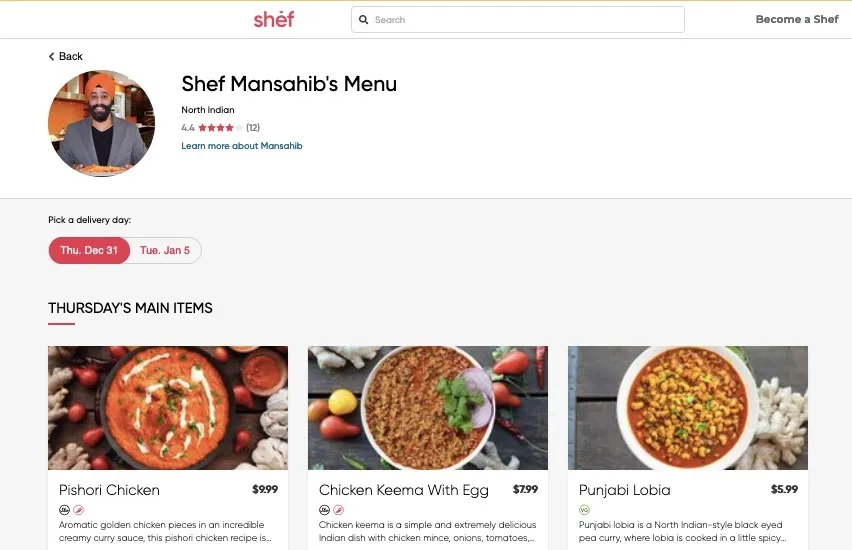The image size is (852, 550).
Task: Click the spicy chili icon under Pishori Chicken
Action: (79, 510)
